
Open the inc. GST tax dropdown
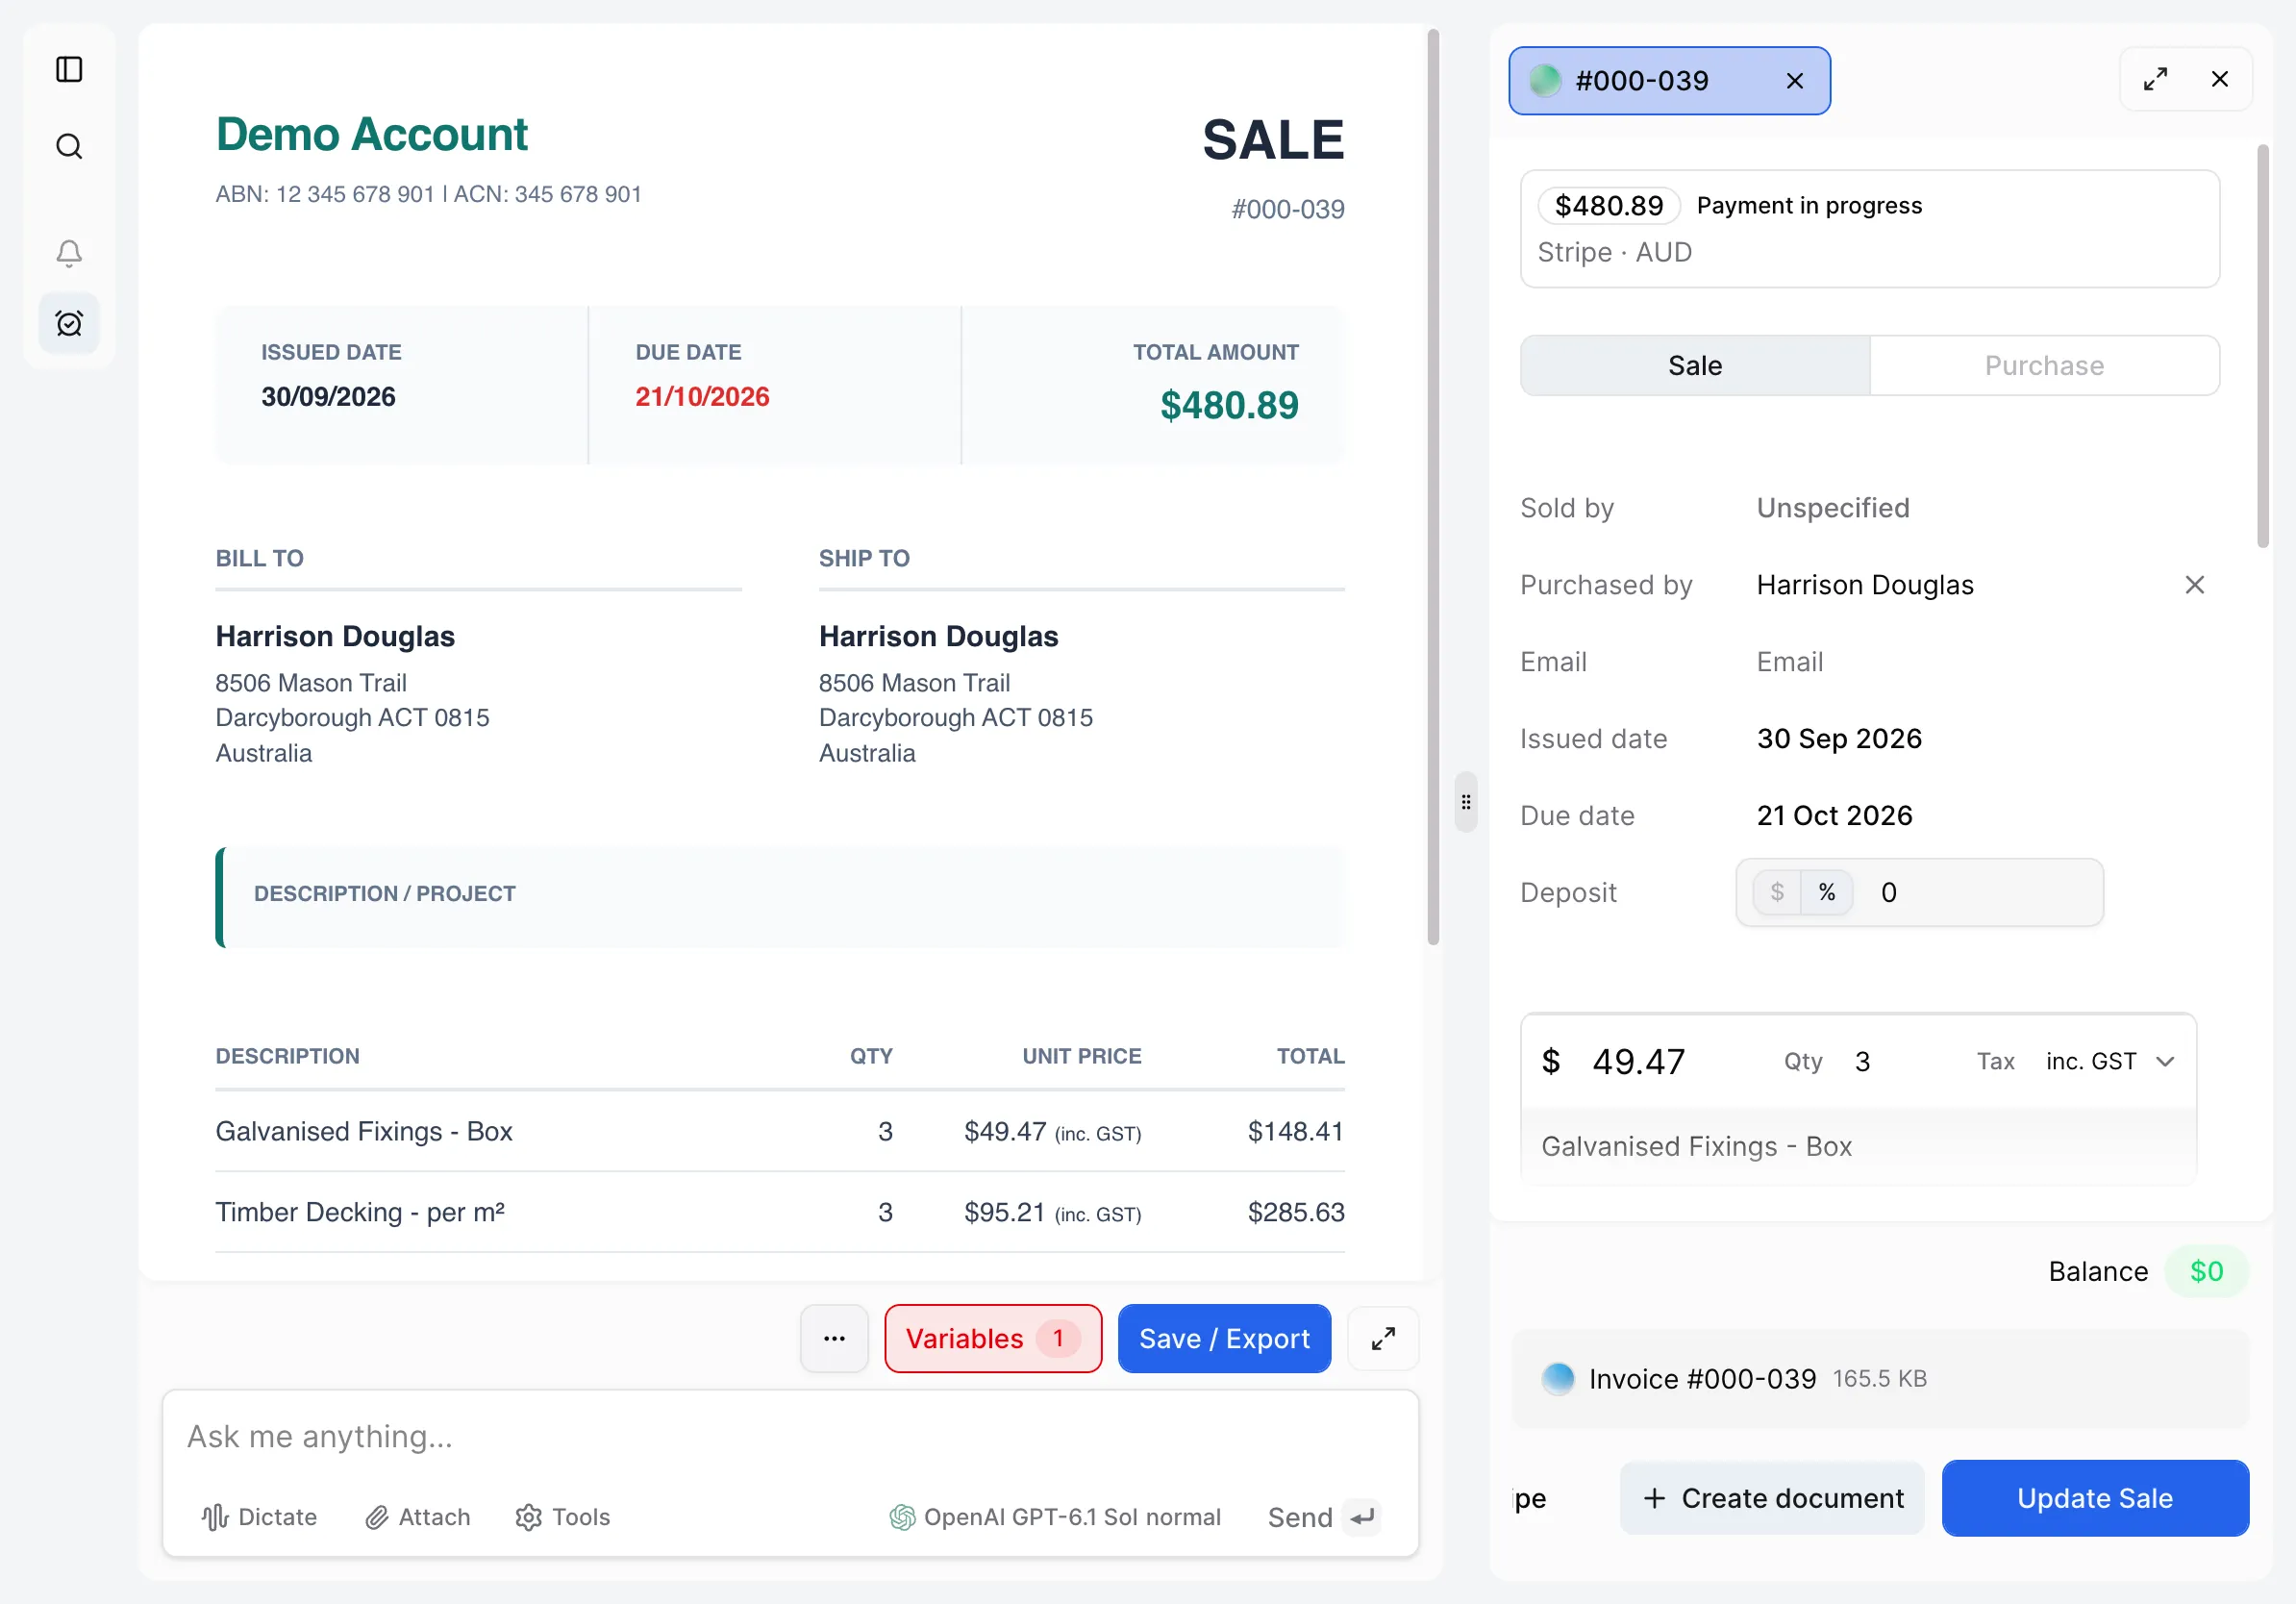pyautogui.click(x=2110, y=1061)
